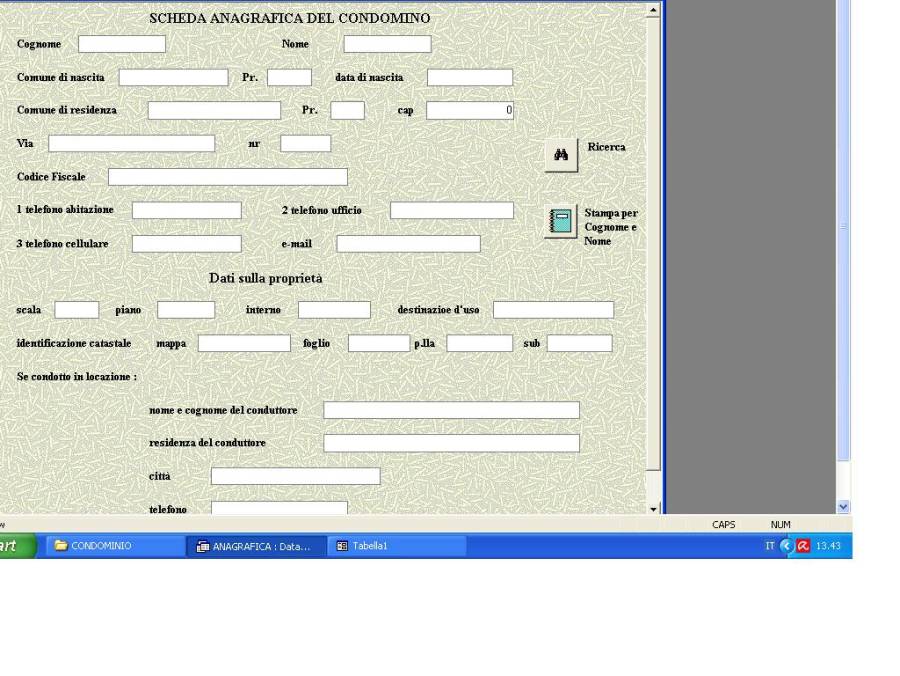Screen dimensions: 900x676
Task: Click the sub input field
Action: click(x=580, y=343)
